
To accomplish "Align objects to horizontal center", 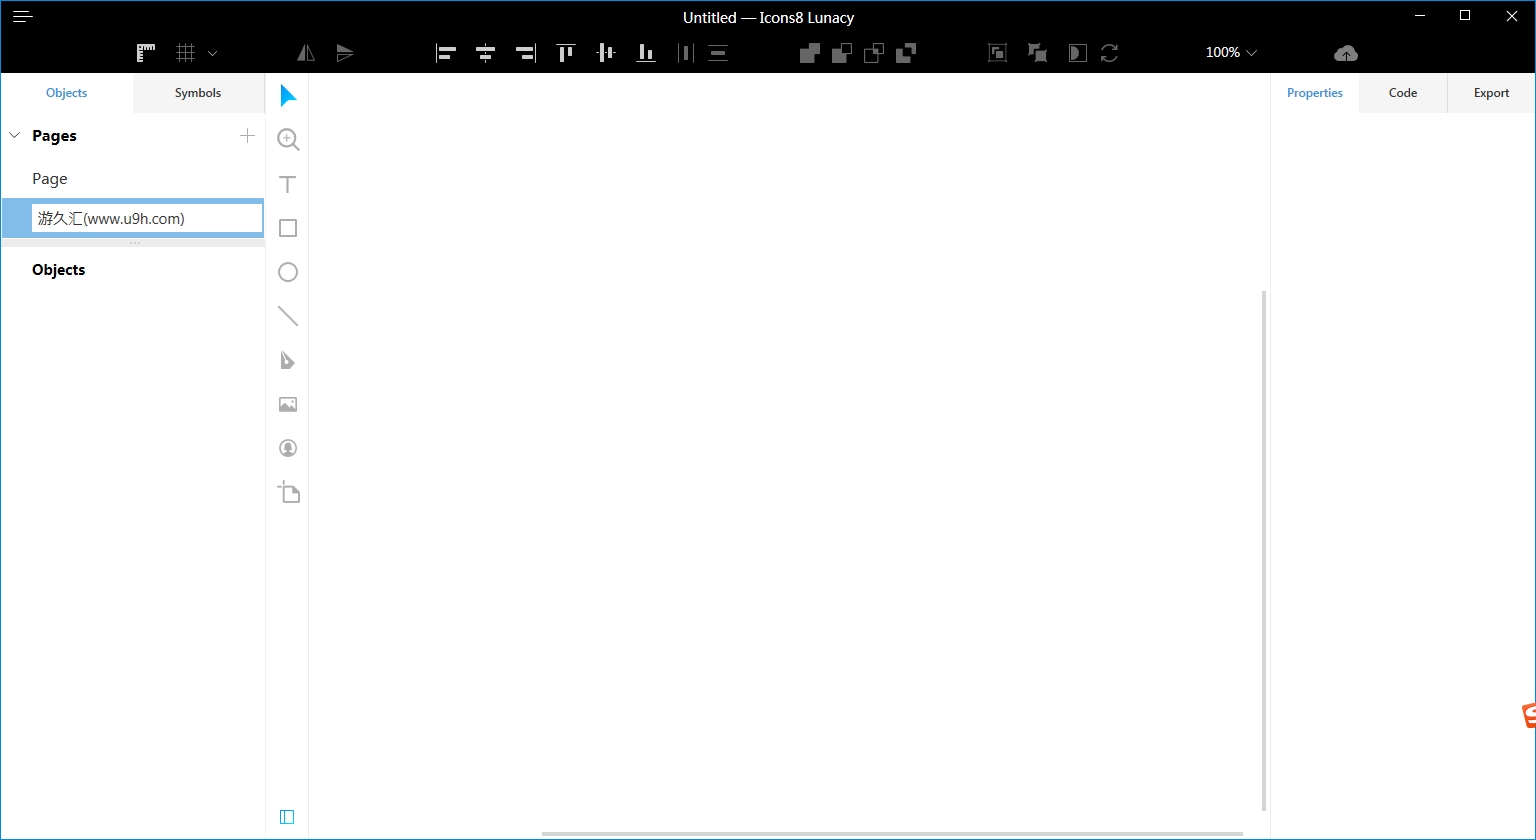I will click(486, 53).
